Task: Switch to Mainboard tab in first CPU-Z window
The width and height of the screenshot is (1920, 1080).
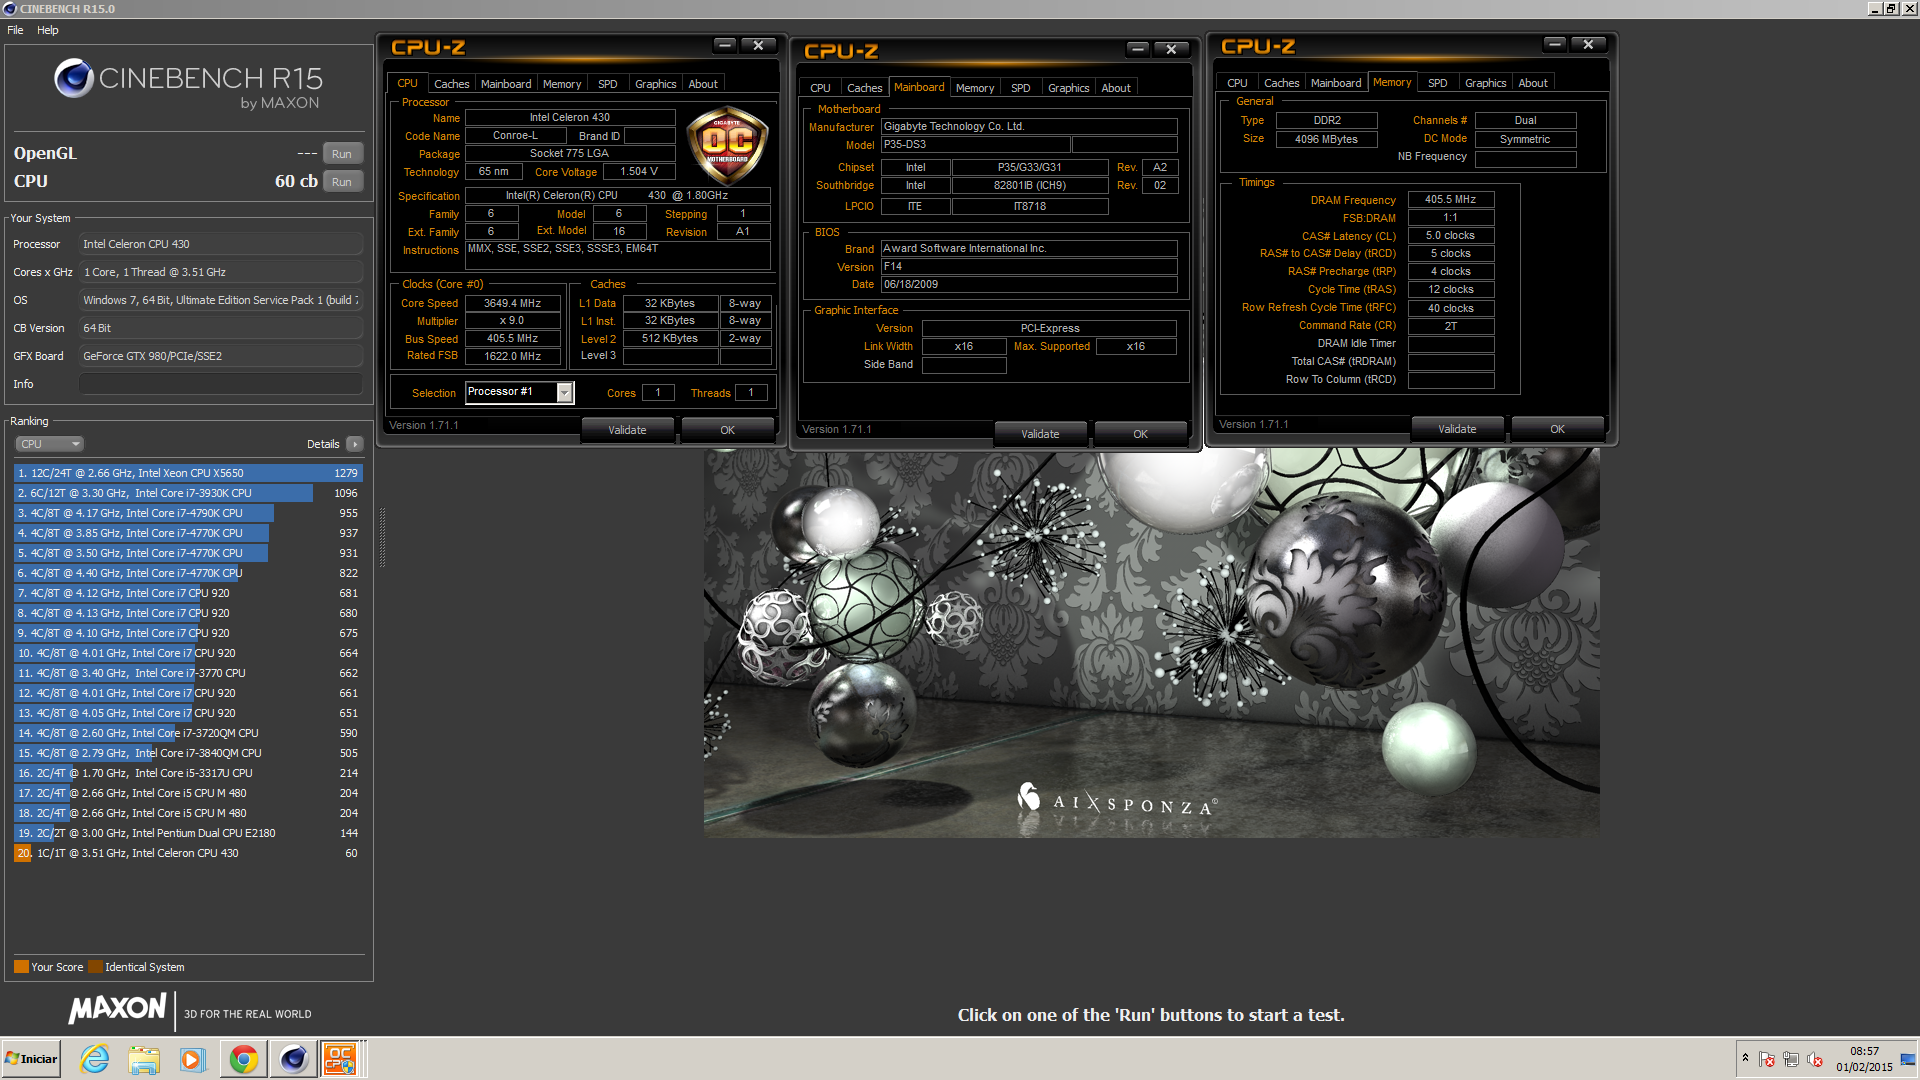Action: click(x=506, y=84)
